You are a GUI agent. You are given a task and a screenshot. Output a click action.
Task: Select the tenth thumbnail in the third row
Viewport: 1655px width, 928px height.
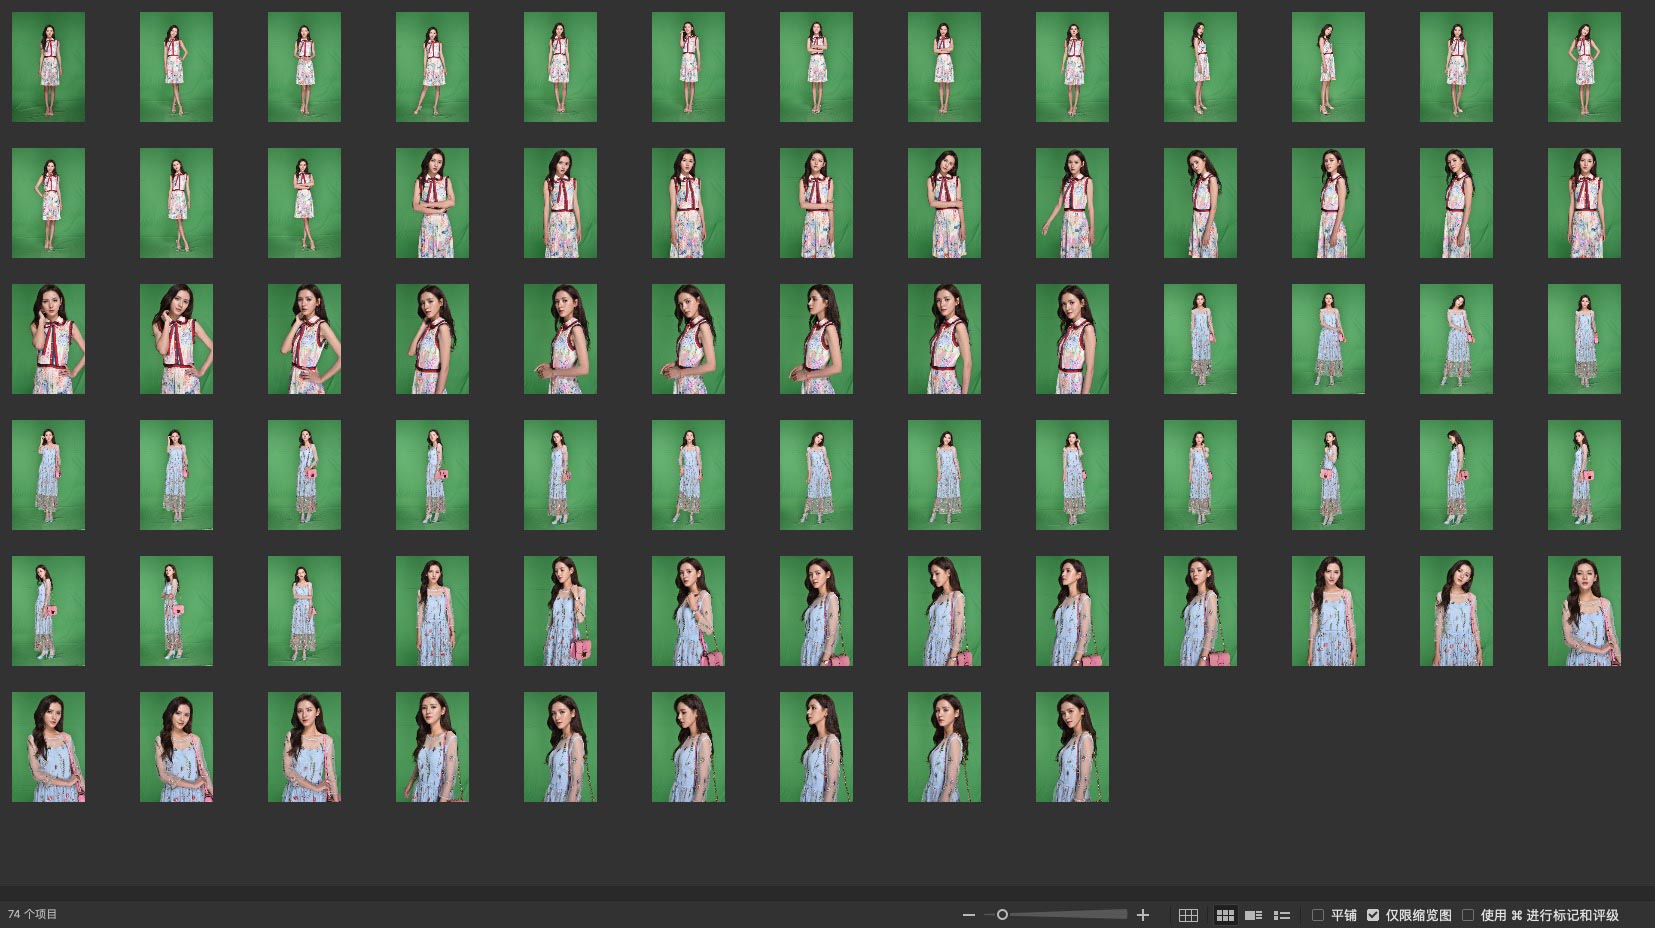point(1200,339)
